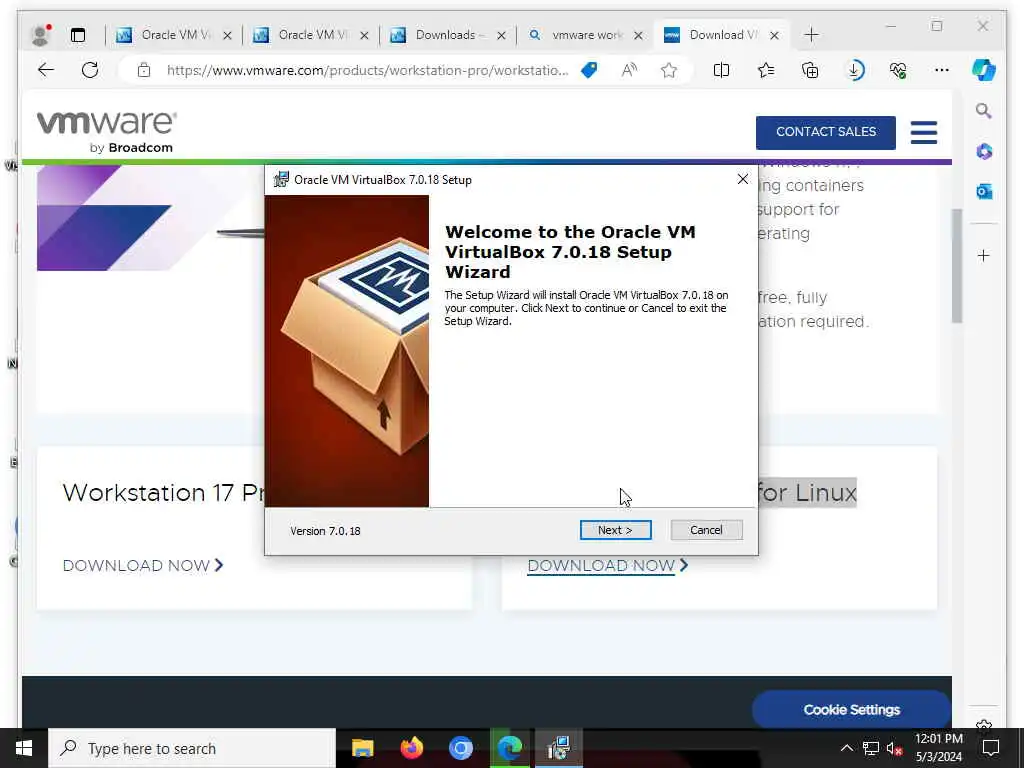Click the VMware by Broadcom logo
The height and width of the screenshot is (768, 1024).
[x=106, y=132]
